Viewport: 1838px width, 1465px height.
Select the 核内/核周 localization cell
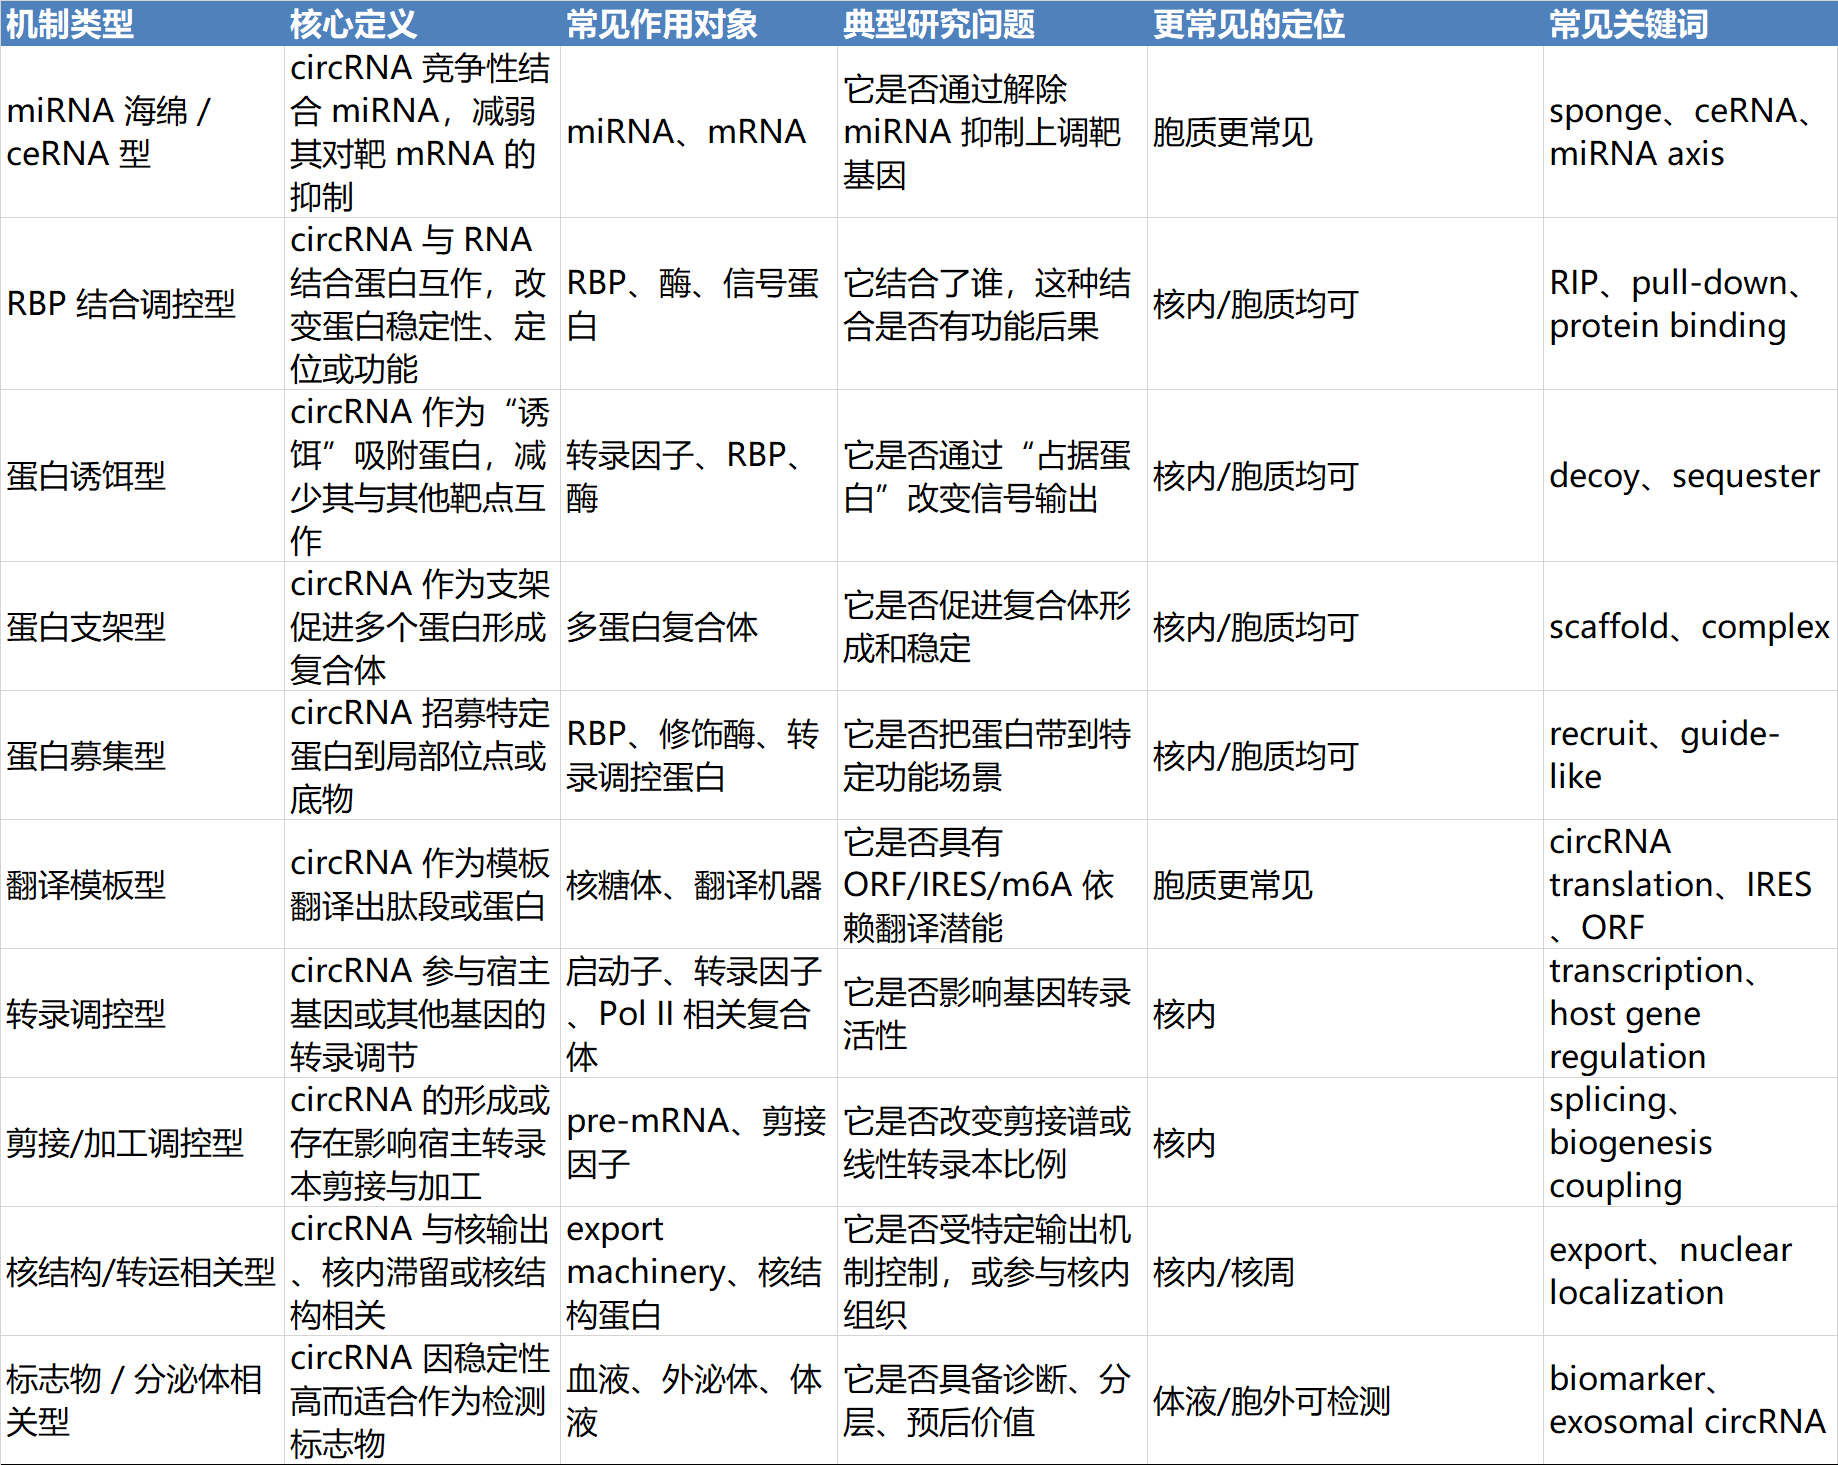click(1224, 1272)
